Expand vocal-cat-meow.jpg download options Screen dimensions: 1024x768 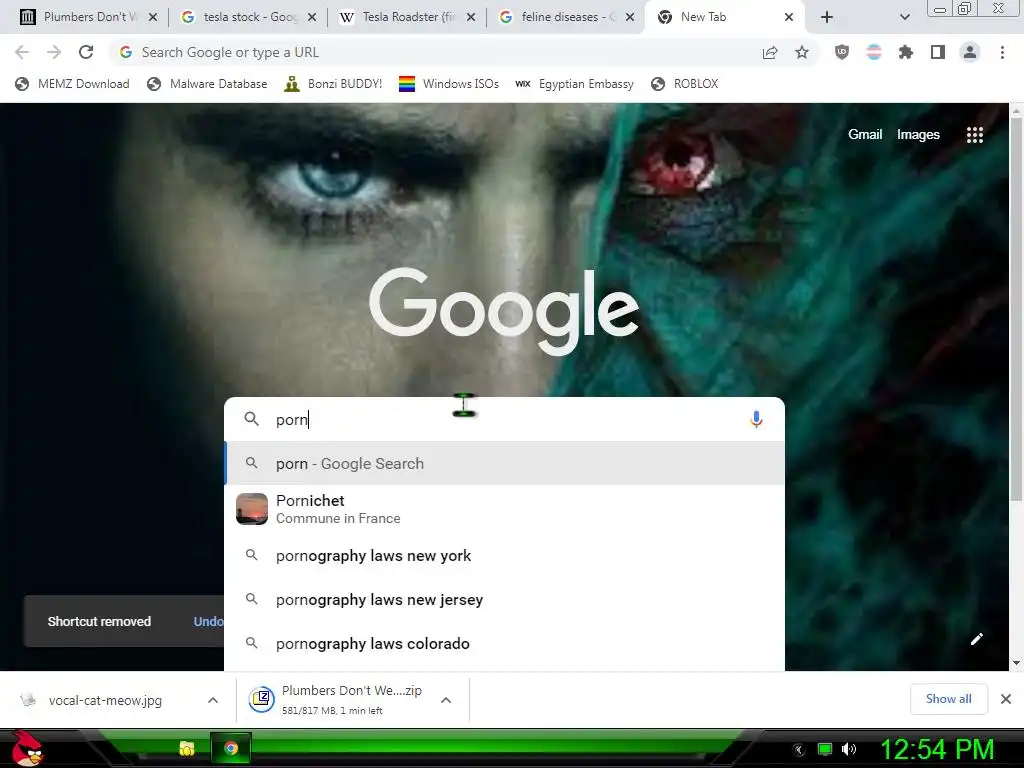[213, 700]
